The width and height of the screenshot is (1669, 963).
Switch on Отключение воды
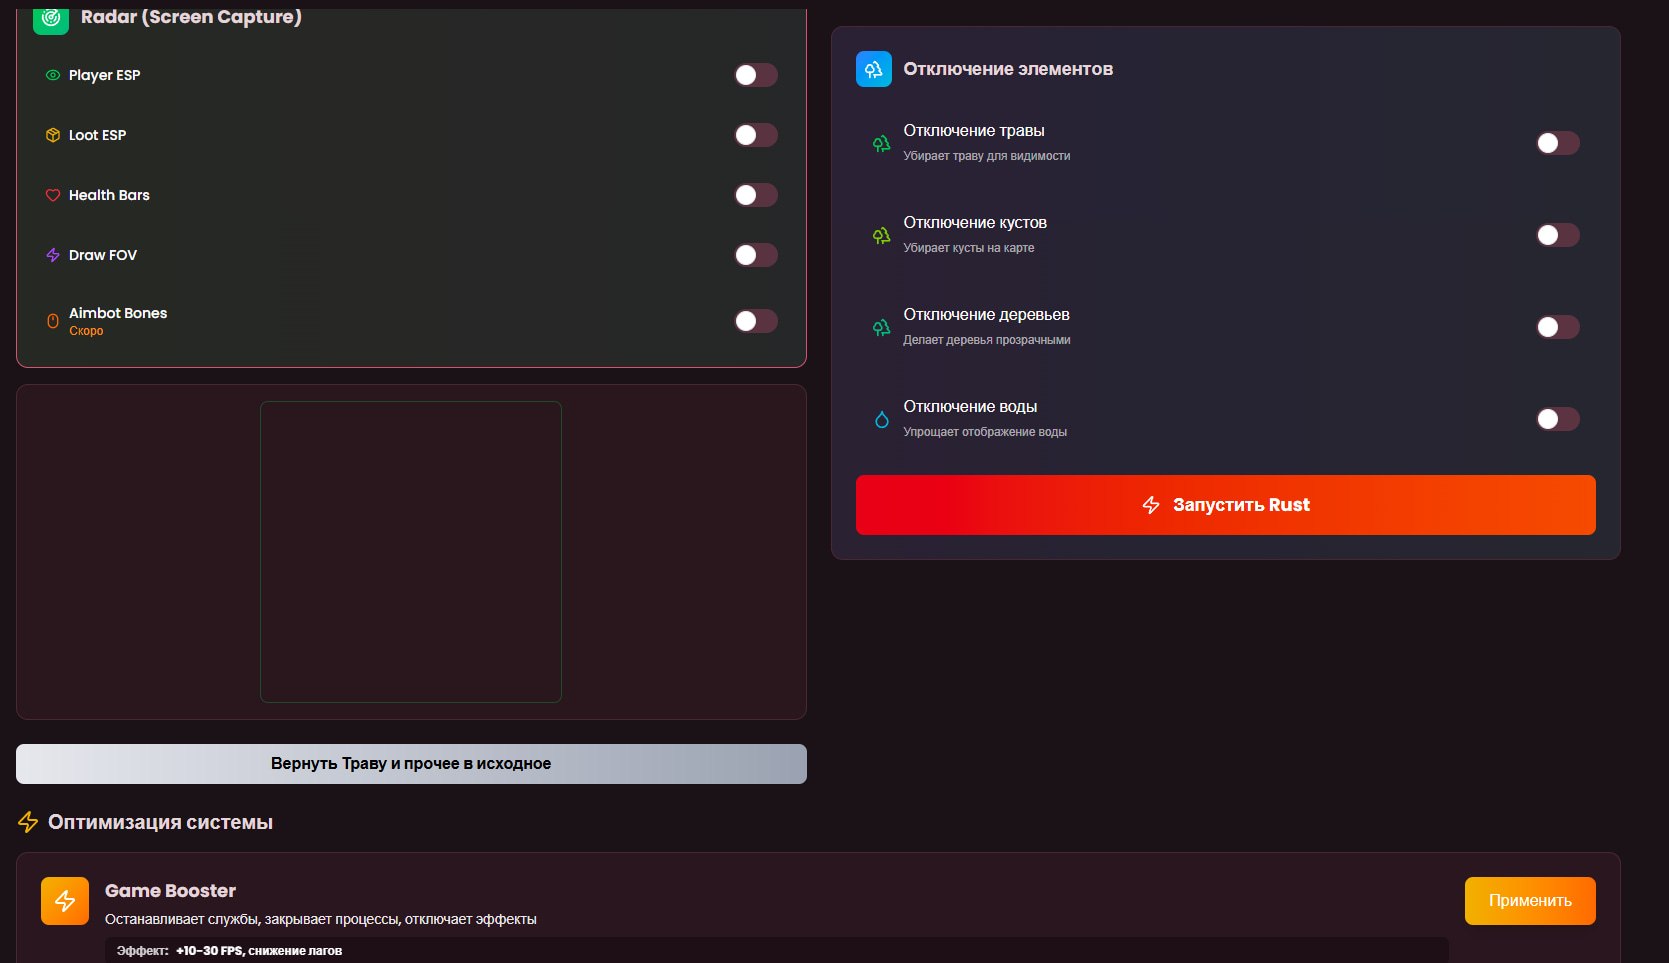pyautogui.click(x=1558, y=419)
